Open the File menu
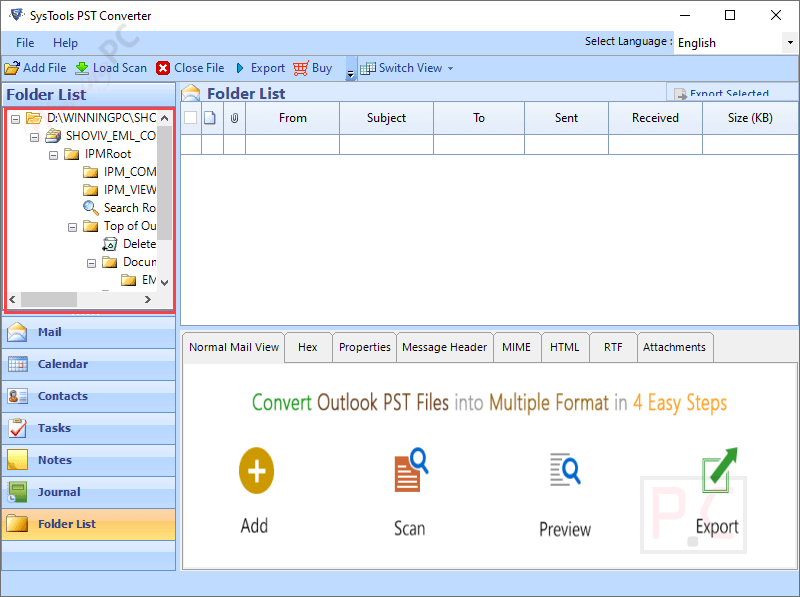This screenshot has height=597, width=800. [x=25, y=43]
